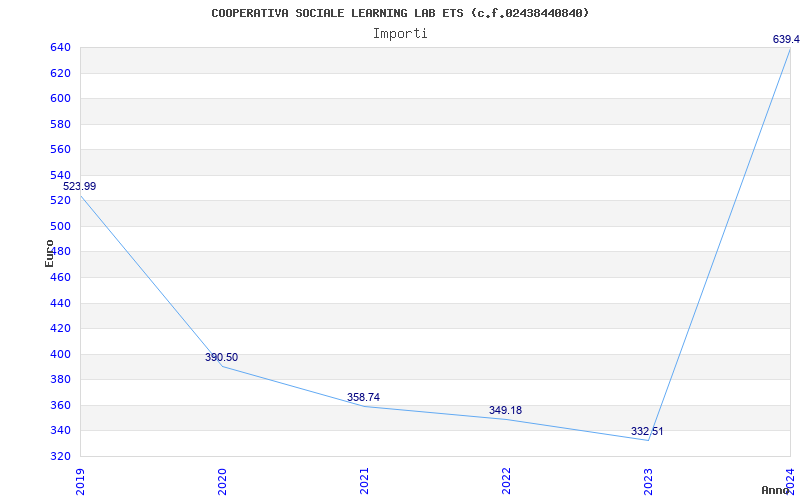The image size is (800, 500).
Task: Click the 460 y-axis tick label
Action: tap(60, 278)
